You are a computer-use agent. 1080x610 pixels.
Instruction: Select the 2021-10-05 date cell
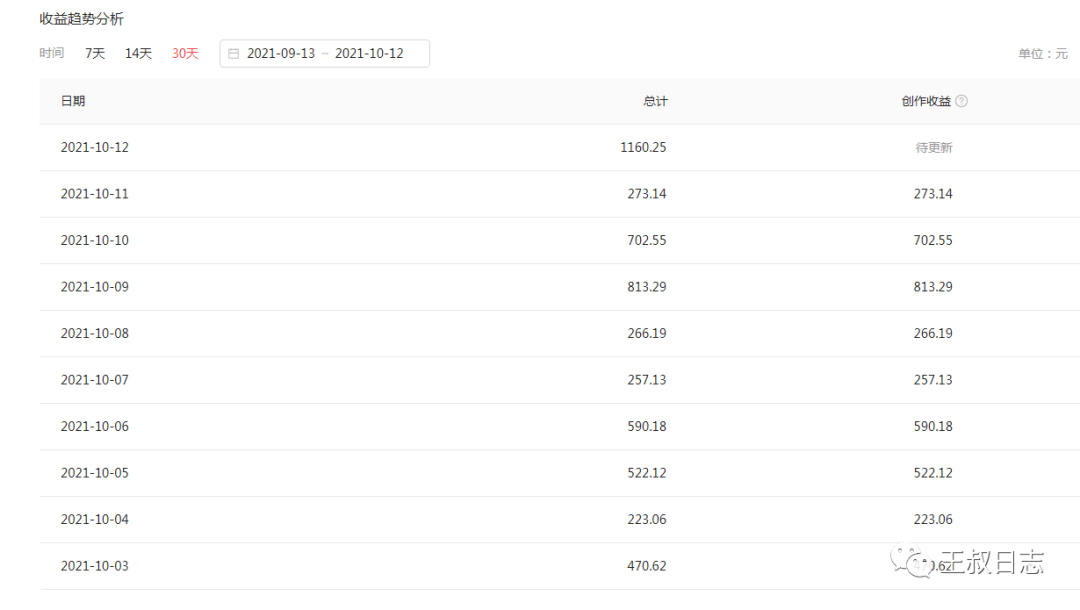point(94,473)
